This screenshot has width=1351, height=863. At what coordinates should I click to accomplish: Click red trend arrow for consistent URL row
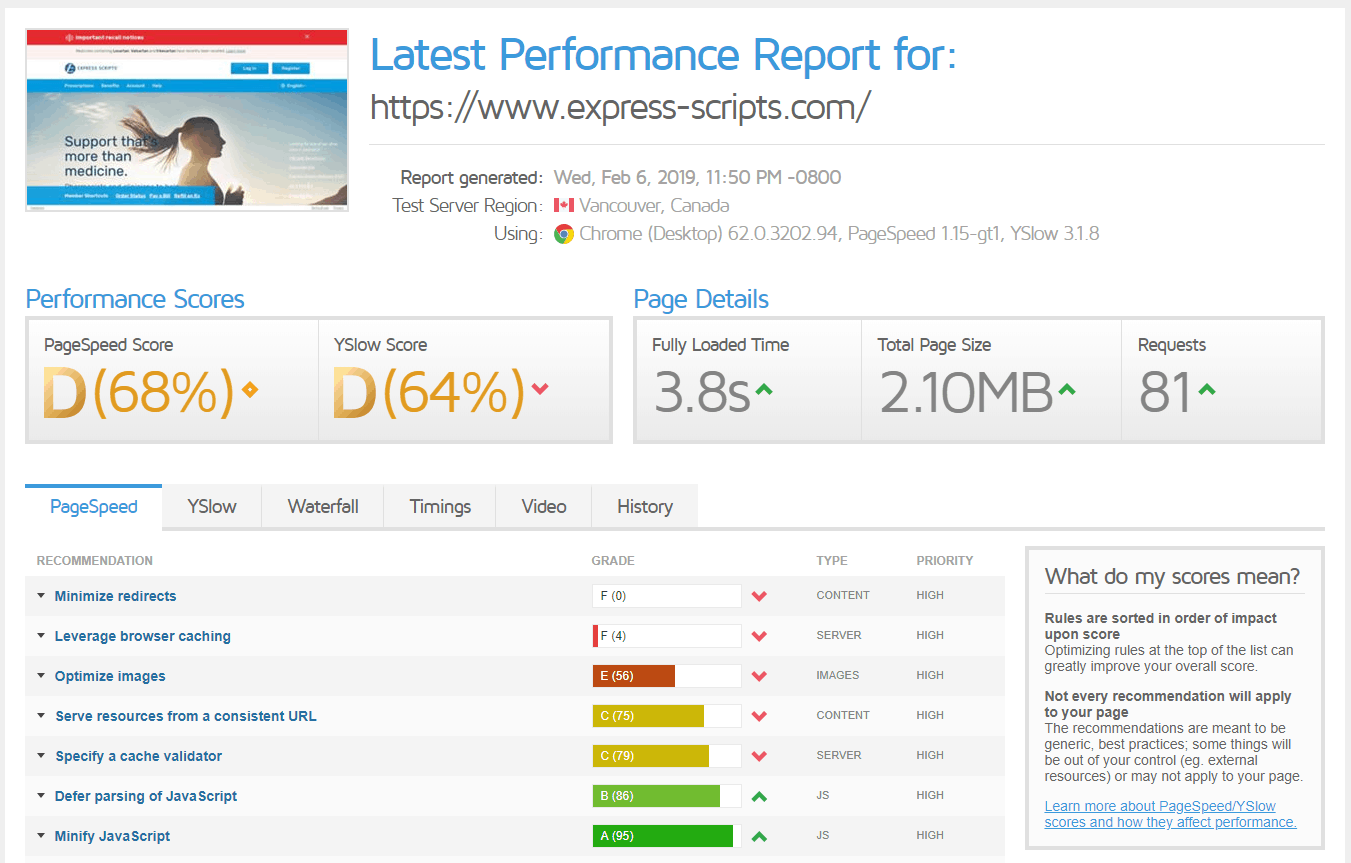pyautogui.click(x=759, y=716)
